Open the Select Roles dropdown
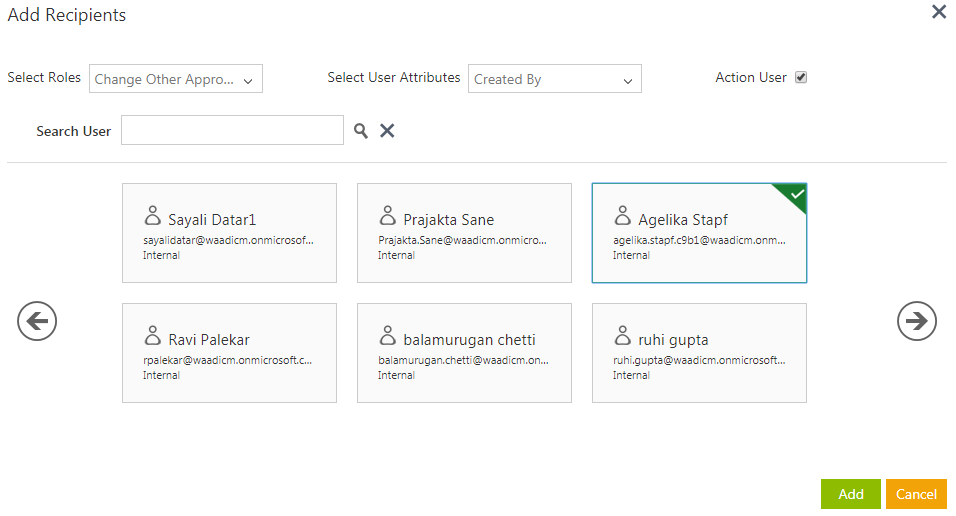The width and height of the screenshot is (956, 516). pyautogui.click(x=176, y=80)
